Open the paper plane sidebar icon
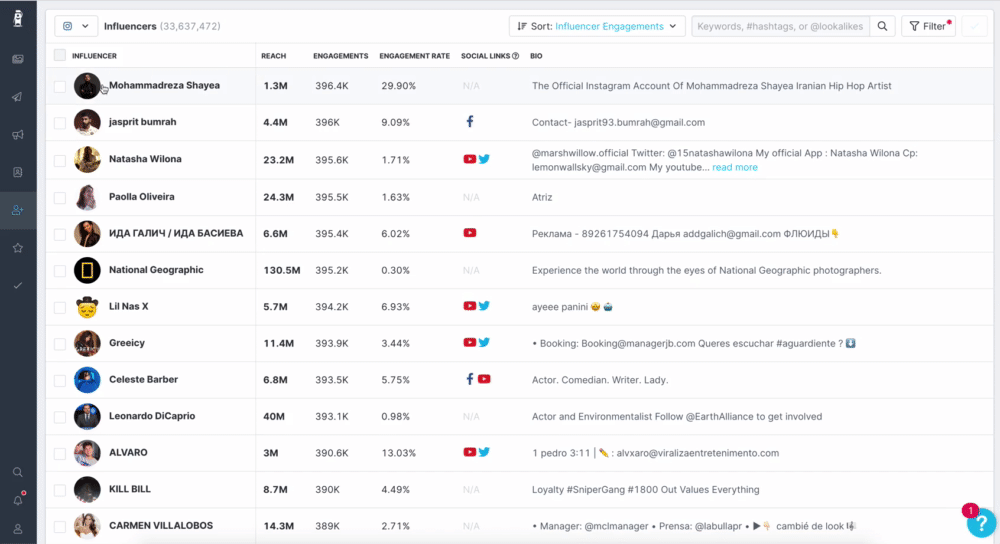1000x544 pixels. click(18, 97)
